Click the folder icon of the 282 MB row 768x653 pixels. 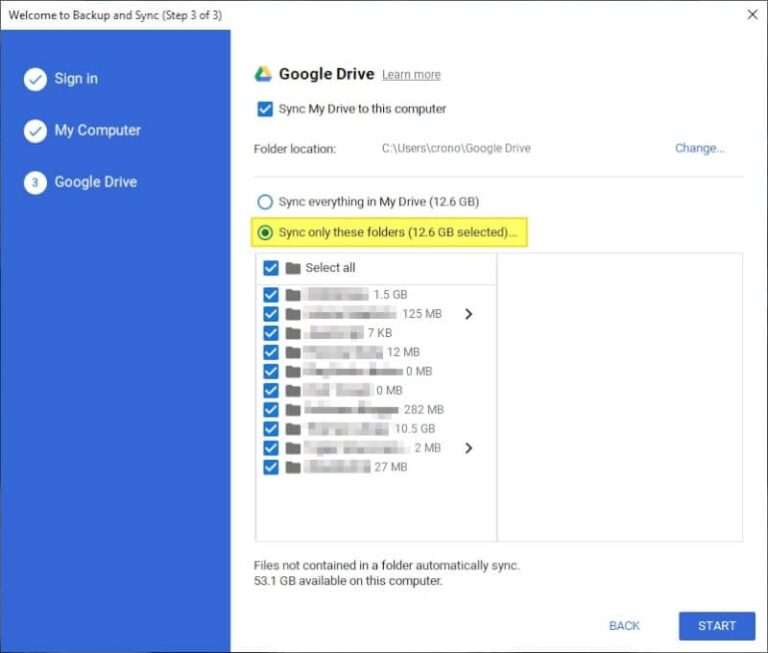[293, 410]
